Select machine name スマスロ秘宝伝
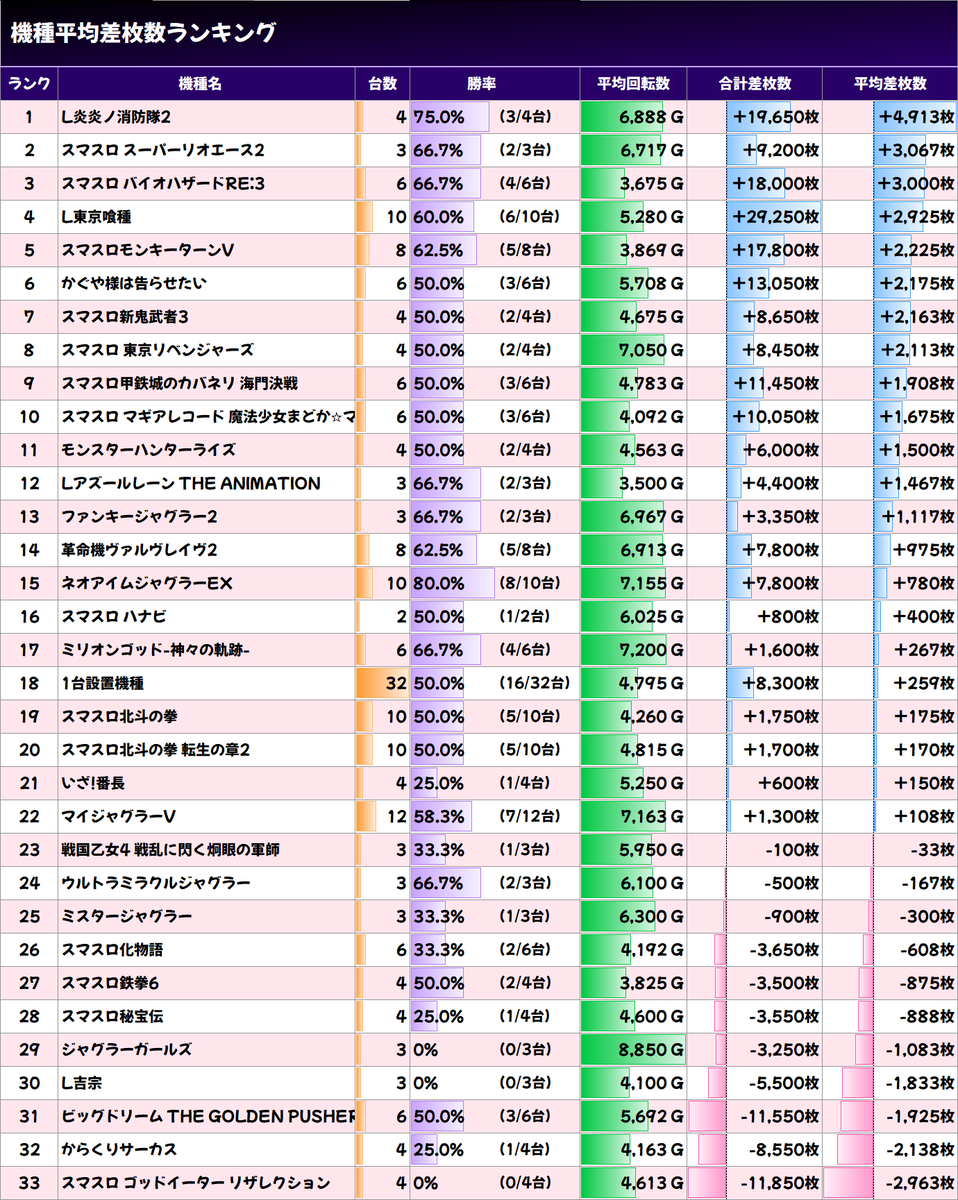Image resolution: width=958 pixels, height=1200 pixels. point(112,1017)
